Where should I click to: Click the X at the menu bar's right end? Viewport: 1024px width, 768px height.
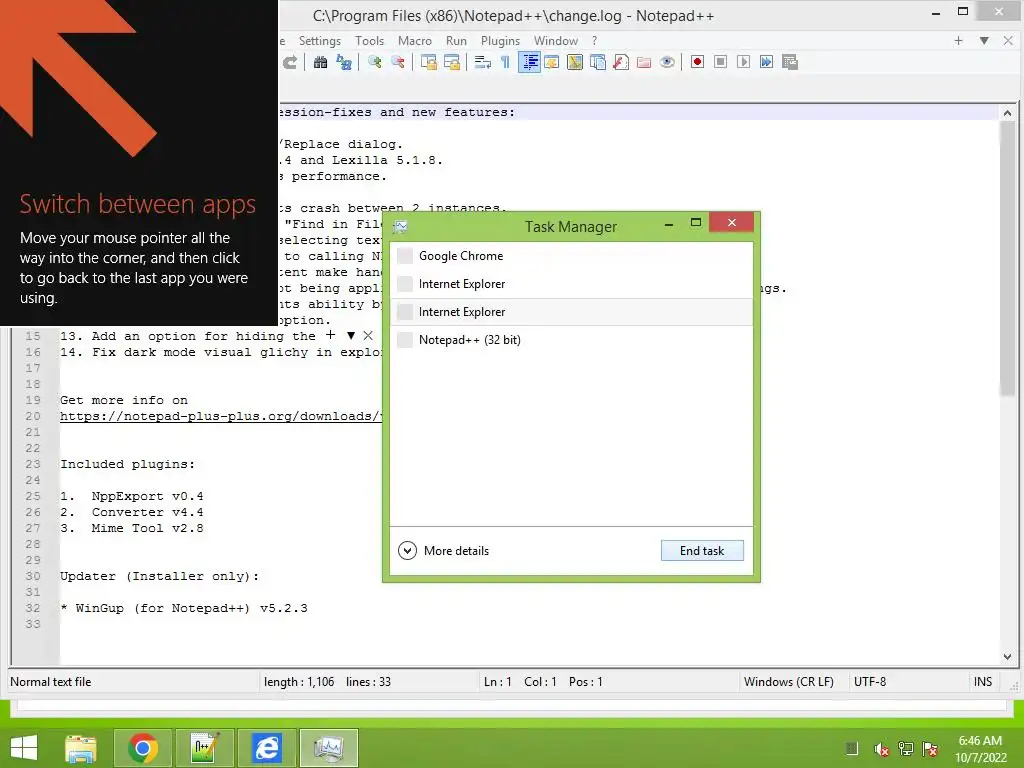[1008, 40]
